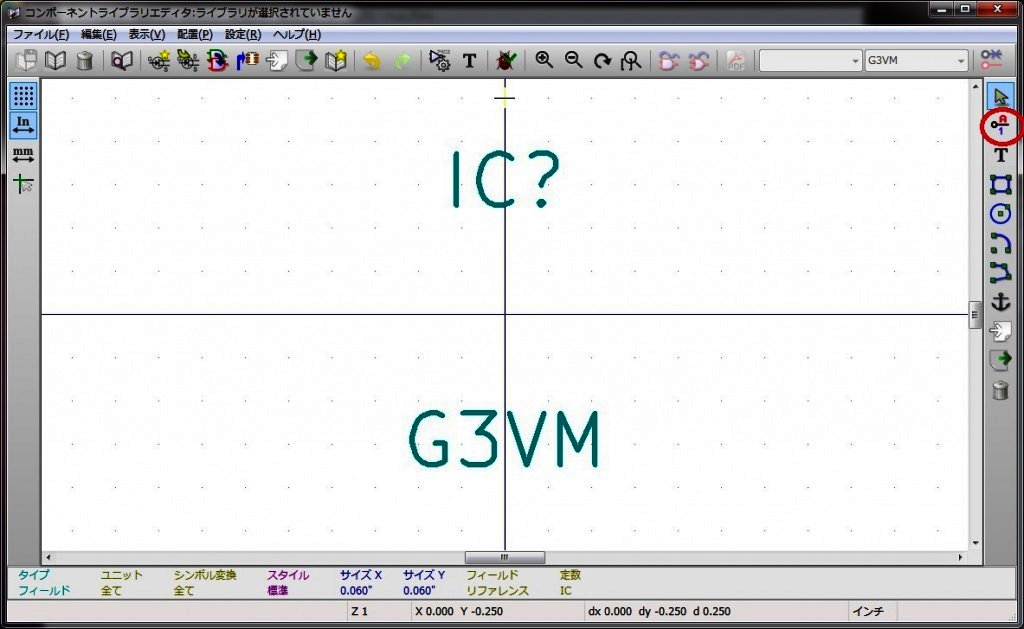
Task: Zoom out of the canvas
Action: (x=573, y=60)
